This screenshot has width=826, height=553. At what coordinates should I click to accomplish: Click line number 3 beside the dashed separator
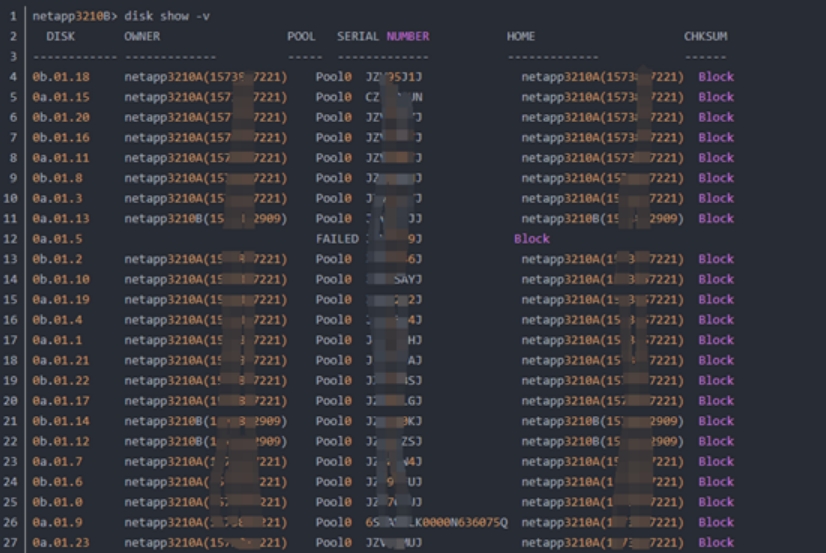(13, 57)
